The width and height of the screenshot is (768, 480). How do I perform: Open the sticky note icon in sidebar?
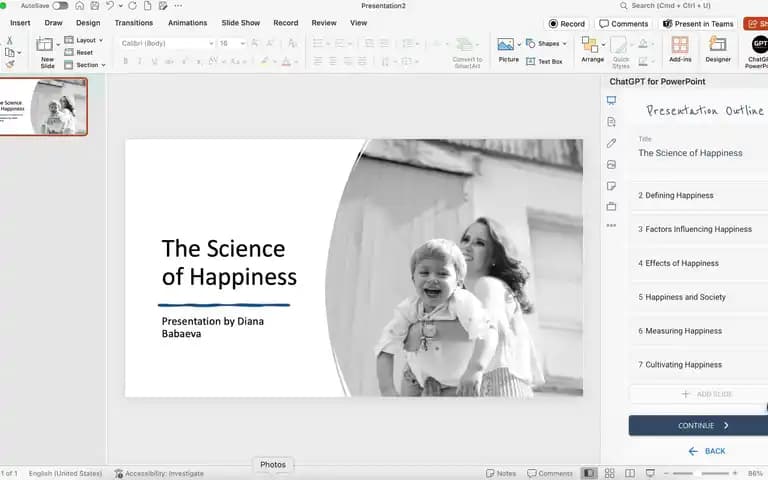[611, 186]
